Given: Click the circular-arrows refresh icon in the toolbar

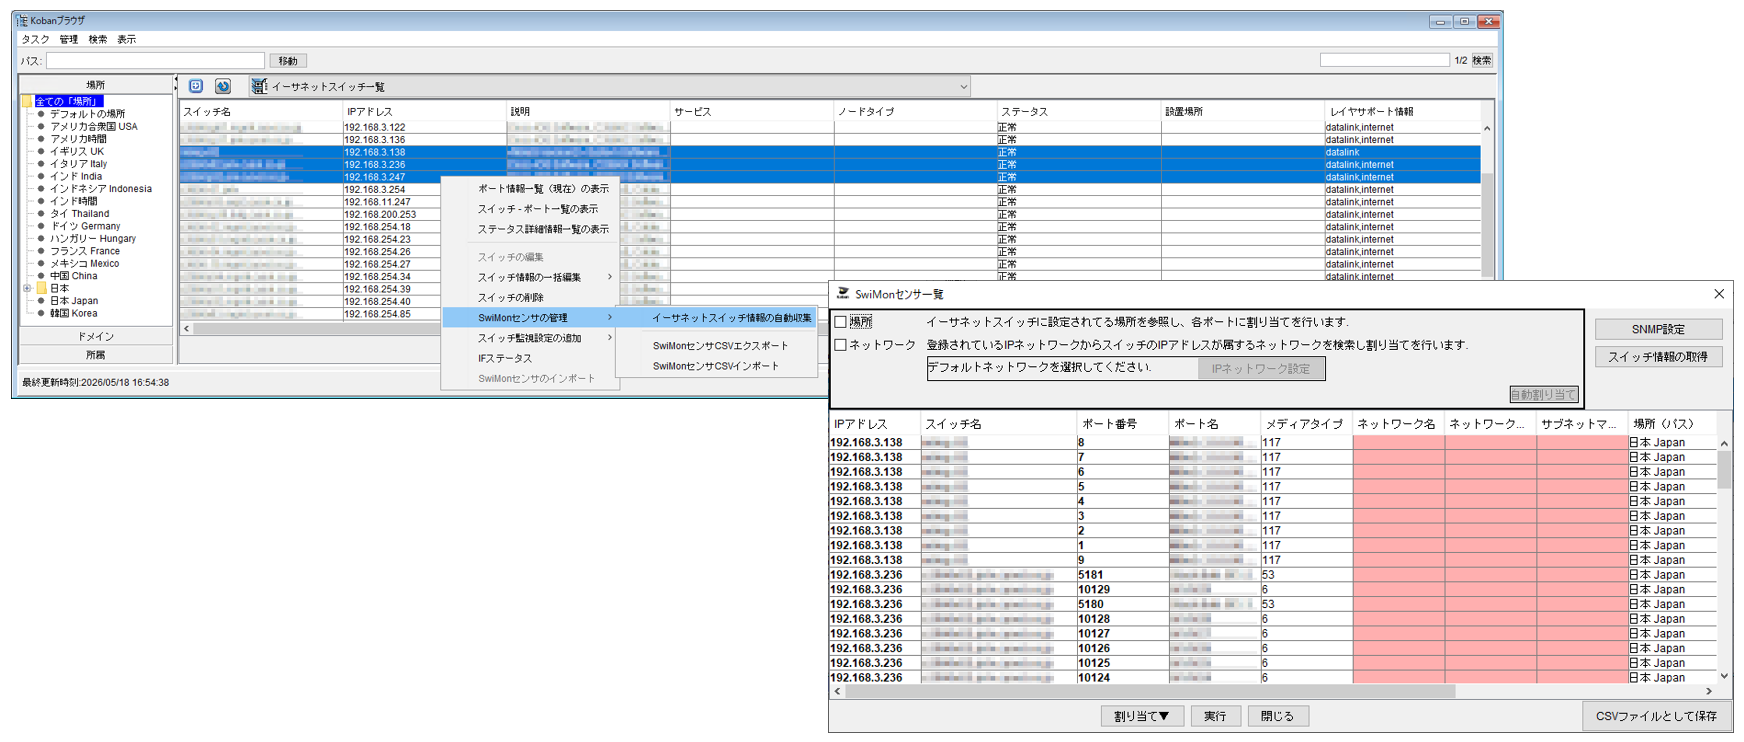Looking at the screenshot, I should 223,87.
